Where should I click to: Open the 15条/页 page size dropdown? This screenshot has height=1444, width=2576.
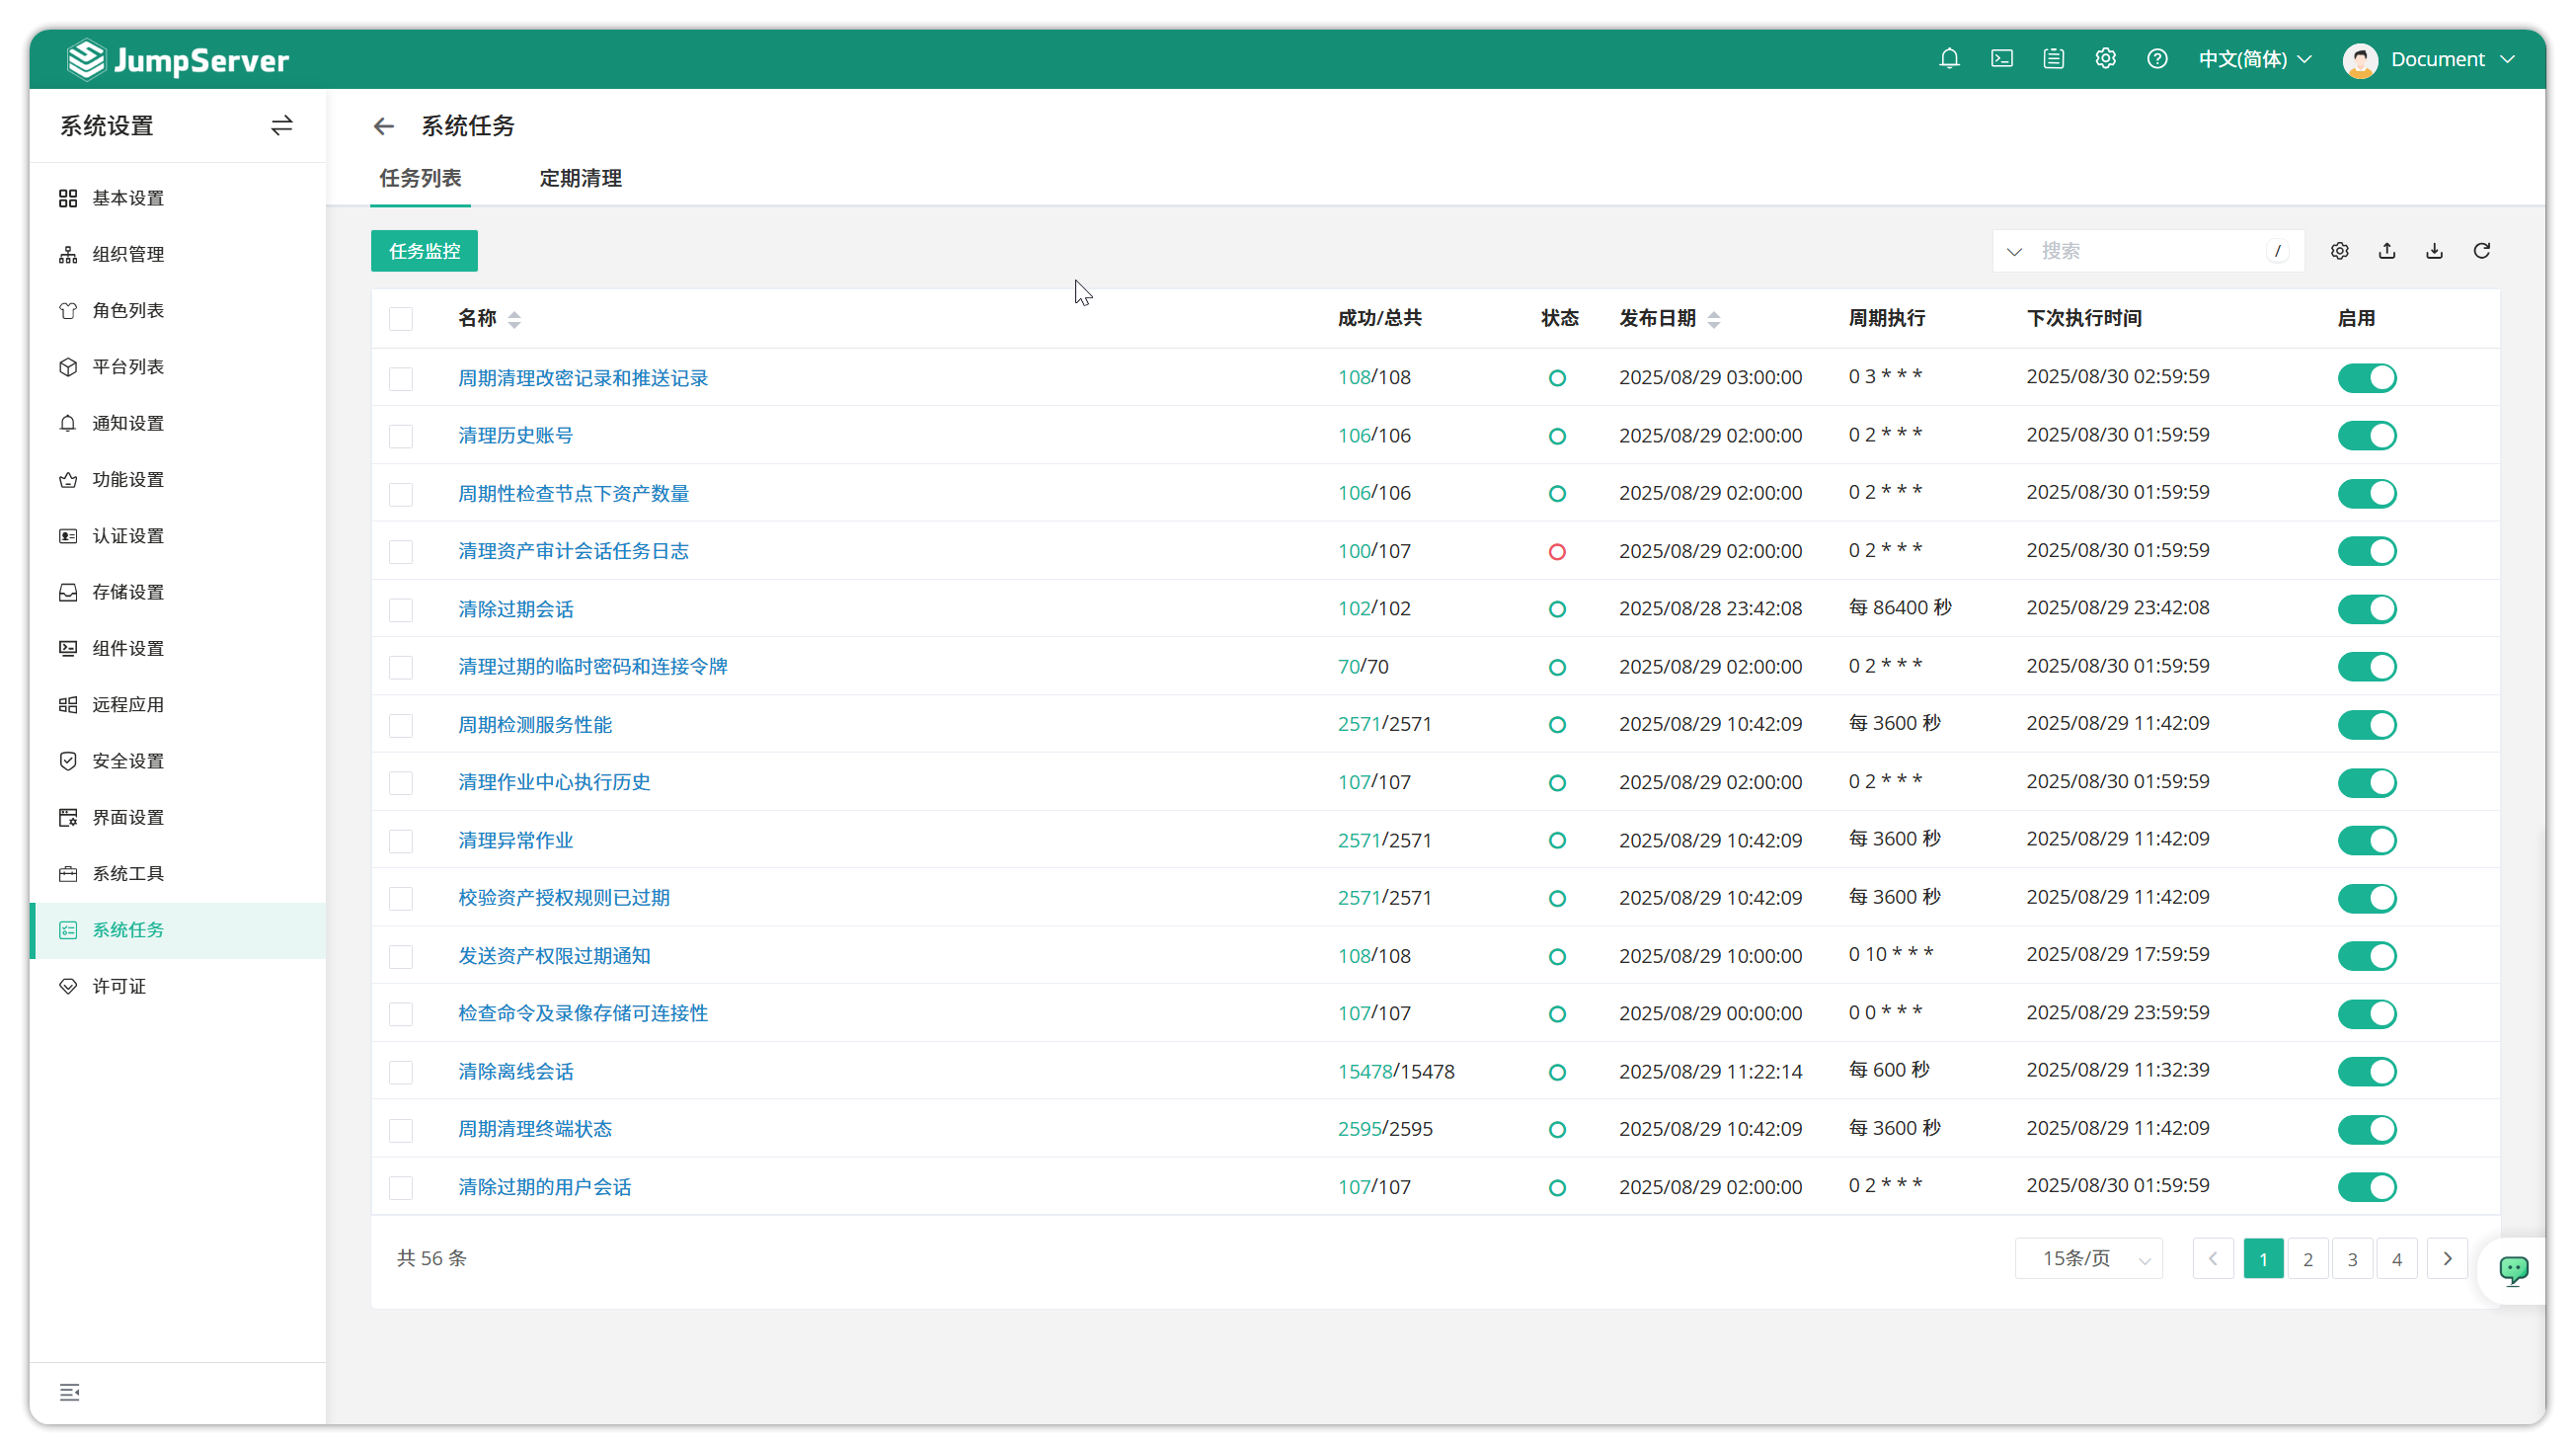(2089, 1258)
